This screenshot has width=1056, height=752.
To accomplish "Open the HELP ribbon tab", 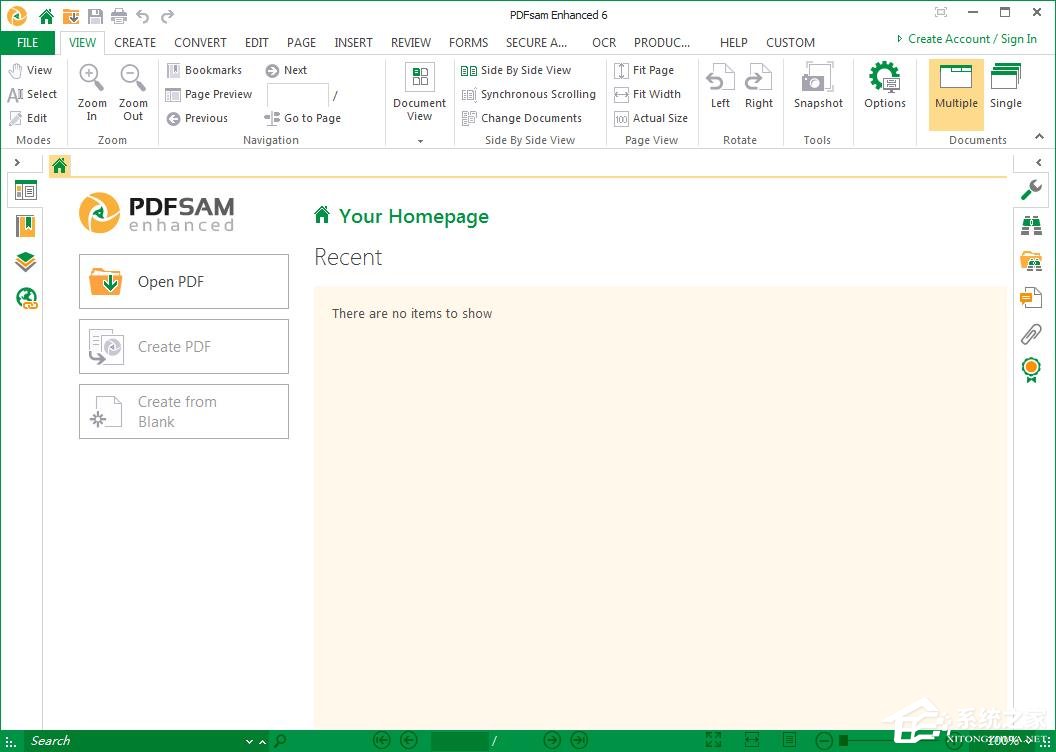I will [x=733, y=42].
